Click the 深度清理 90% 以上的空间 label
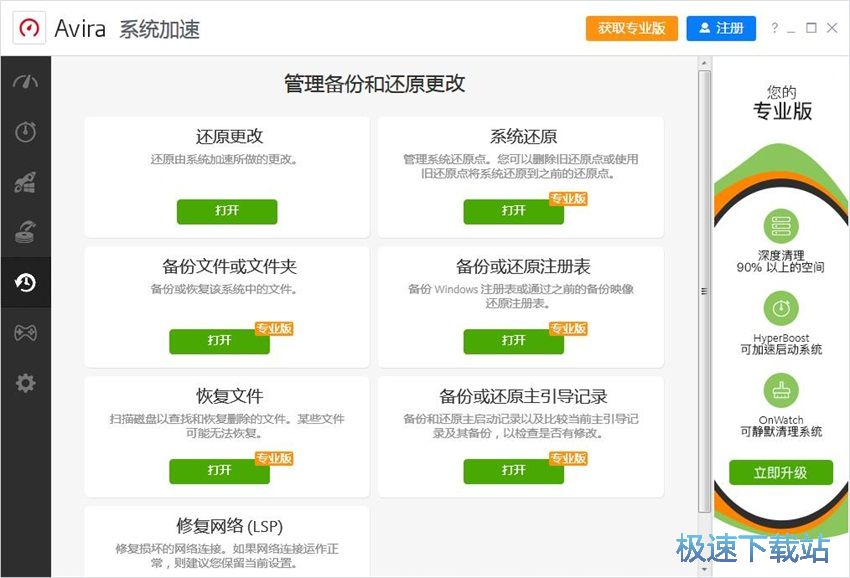This screenshot has width=850, height=578. (x=781, y=261)
